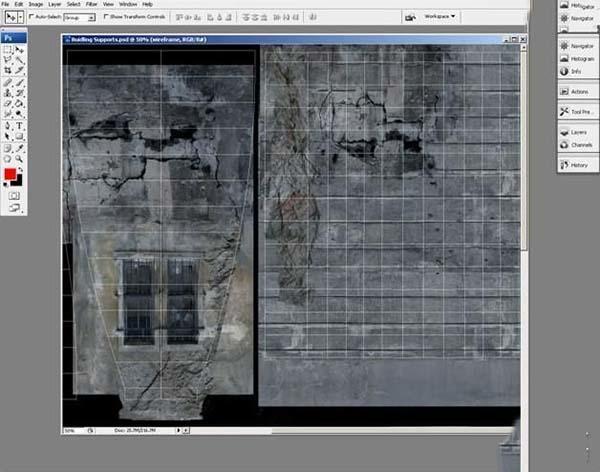This screenshot has height=472, width=600.
Task: Click the zoom percentage field in status bar
Action: [x=71, y=431]
